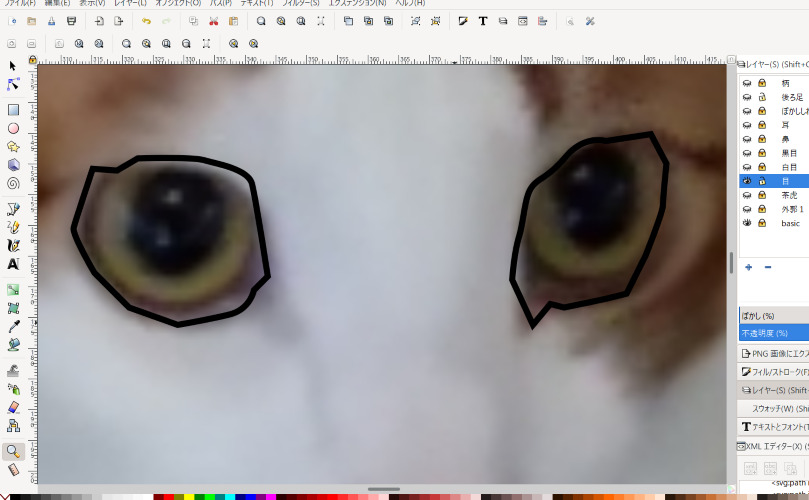Paste from clipboard icon
The width and height of the screenshot is (809, 500).
pyautogui.click(x=233, y=21)
